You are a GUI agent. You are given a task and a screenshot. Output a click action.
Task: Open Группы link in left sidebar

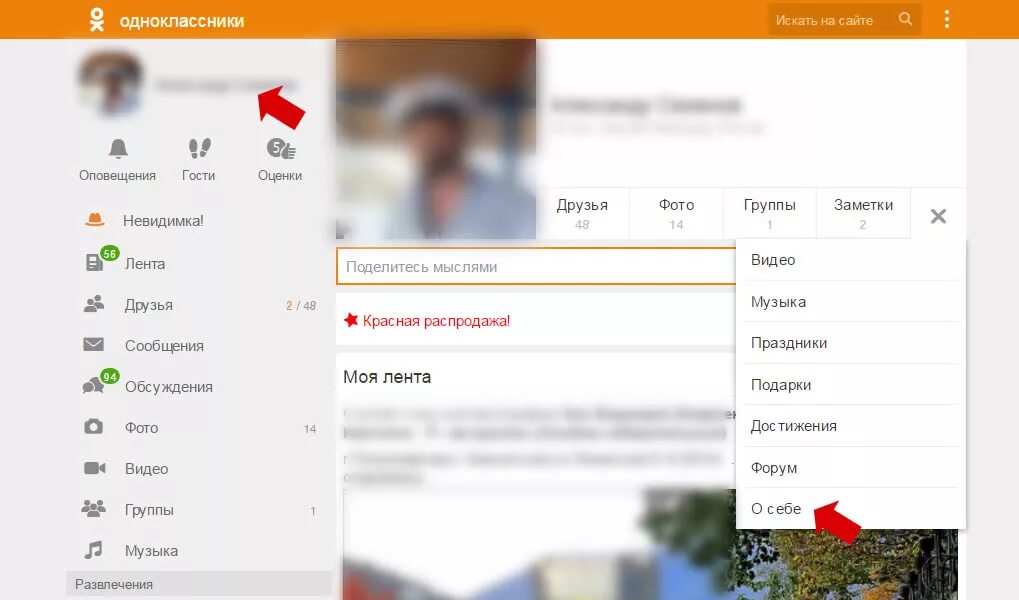pos(149,510)
